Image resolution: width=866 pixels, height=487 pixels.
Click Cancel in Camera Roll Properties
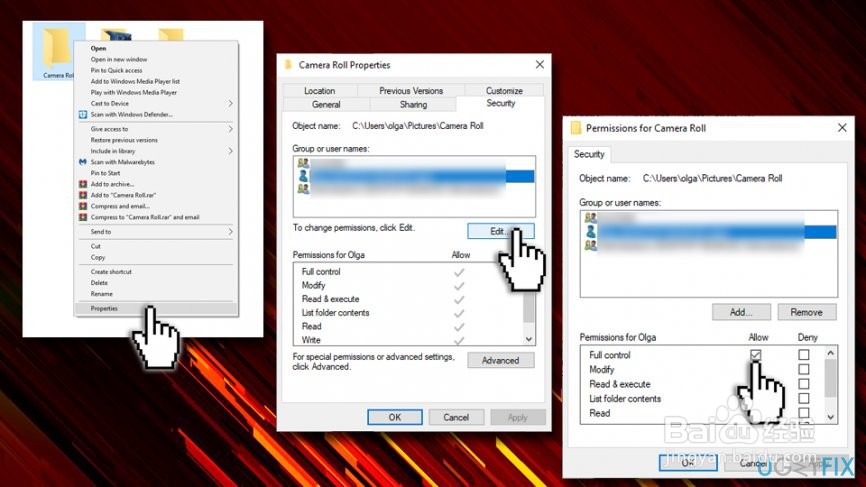click(456, 417)
